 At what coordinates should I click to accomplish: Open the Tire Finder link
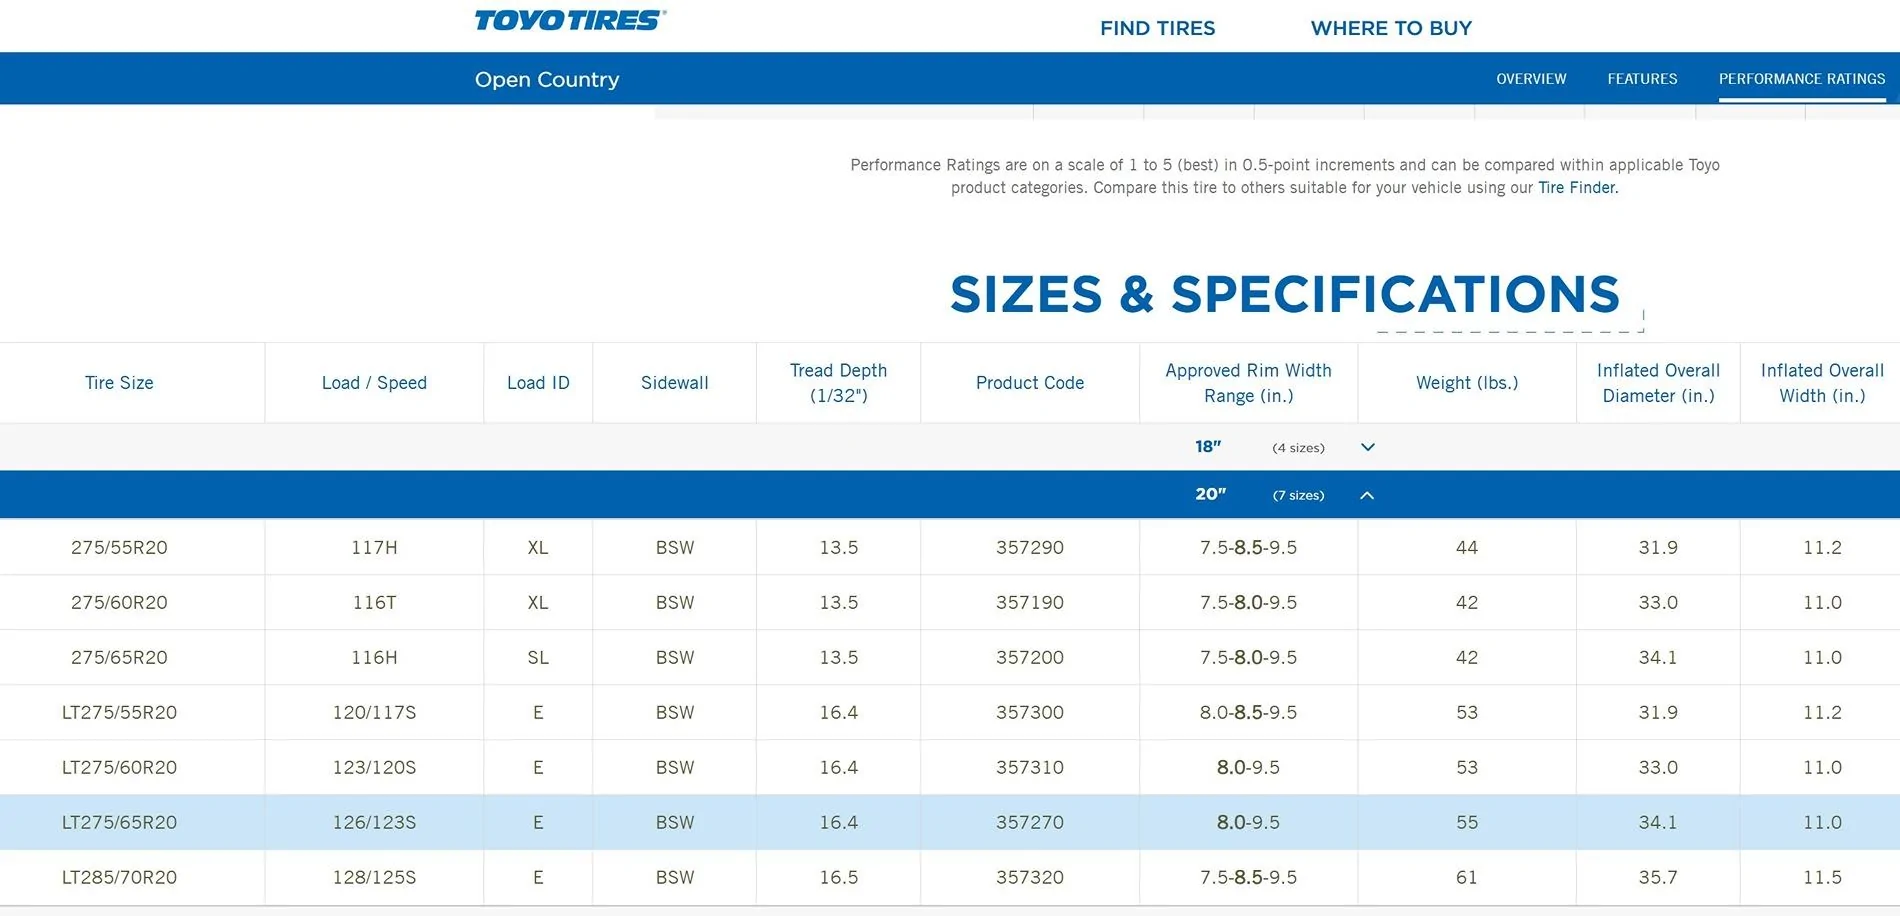[x=1576, y=188]
